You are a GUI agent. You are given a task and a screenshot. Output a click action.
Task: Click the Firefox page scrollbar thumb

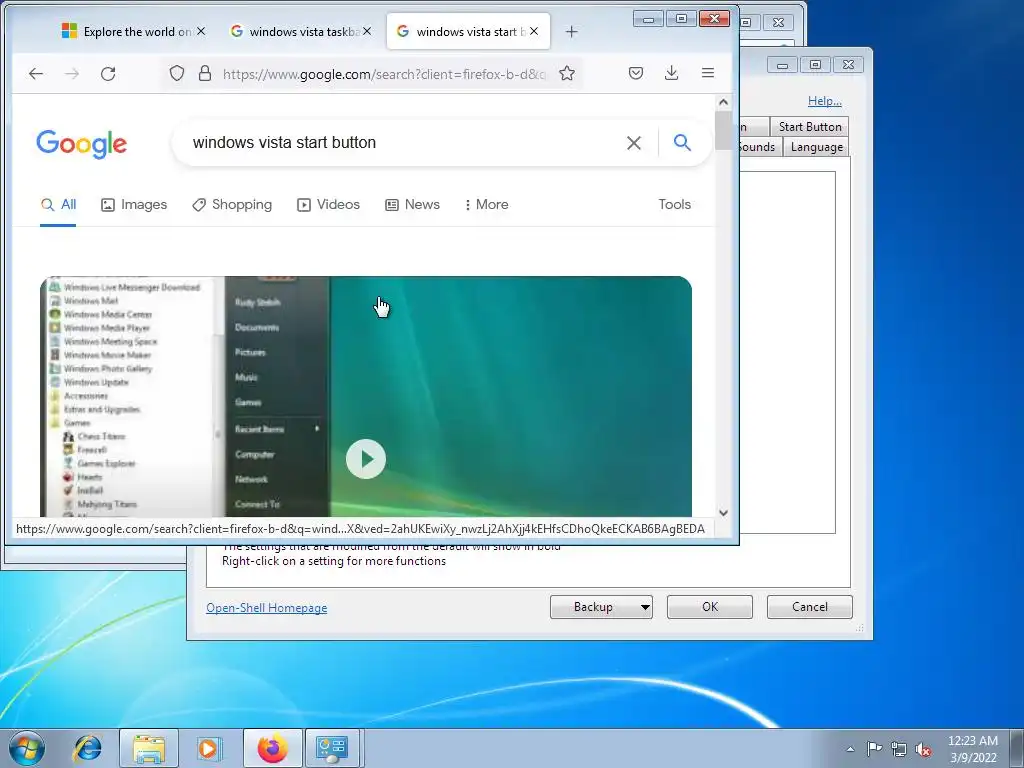point(723,131)
